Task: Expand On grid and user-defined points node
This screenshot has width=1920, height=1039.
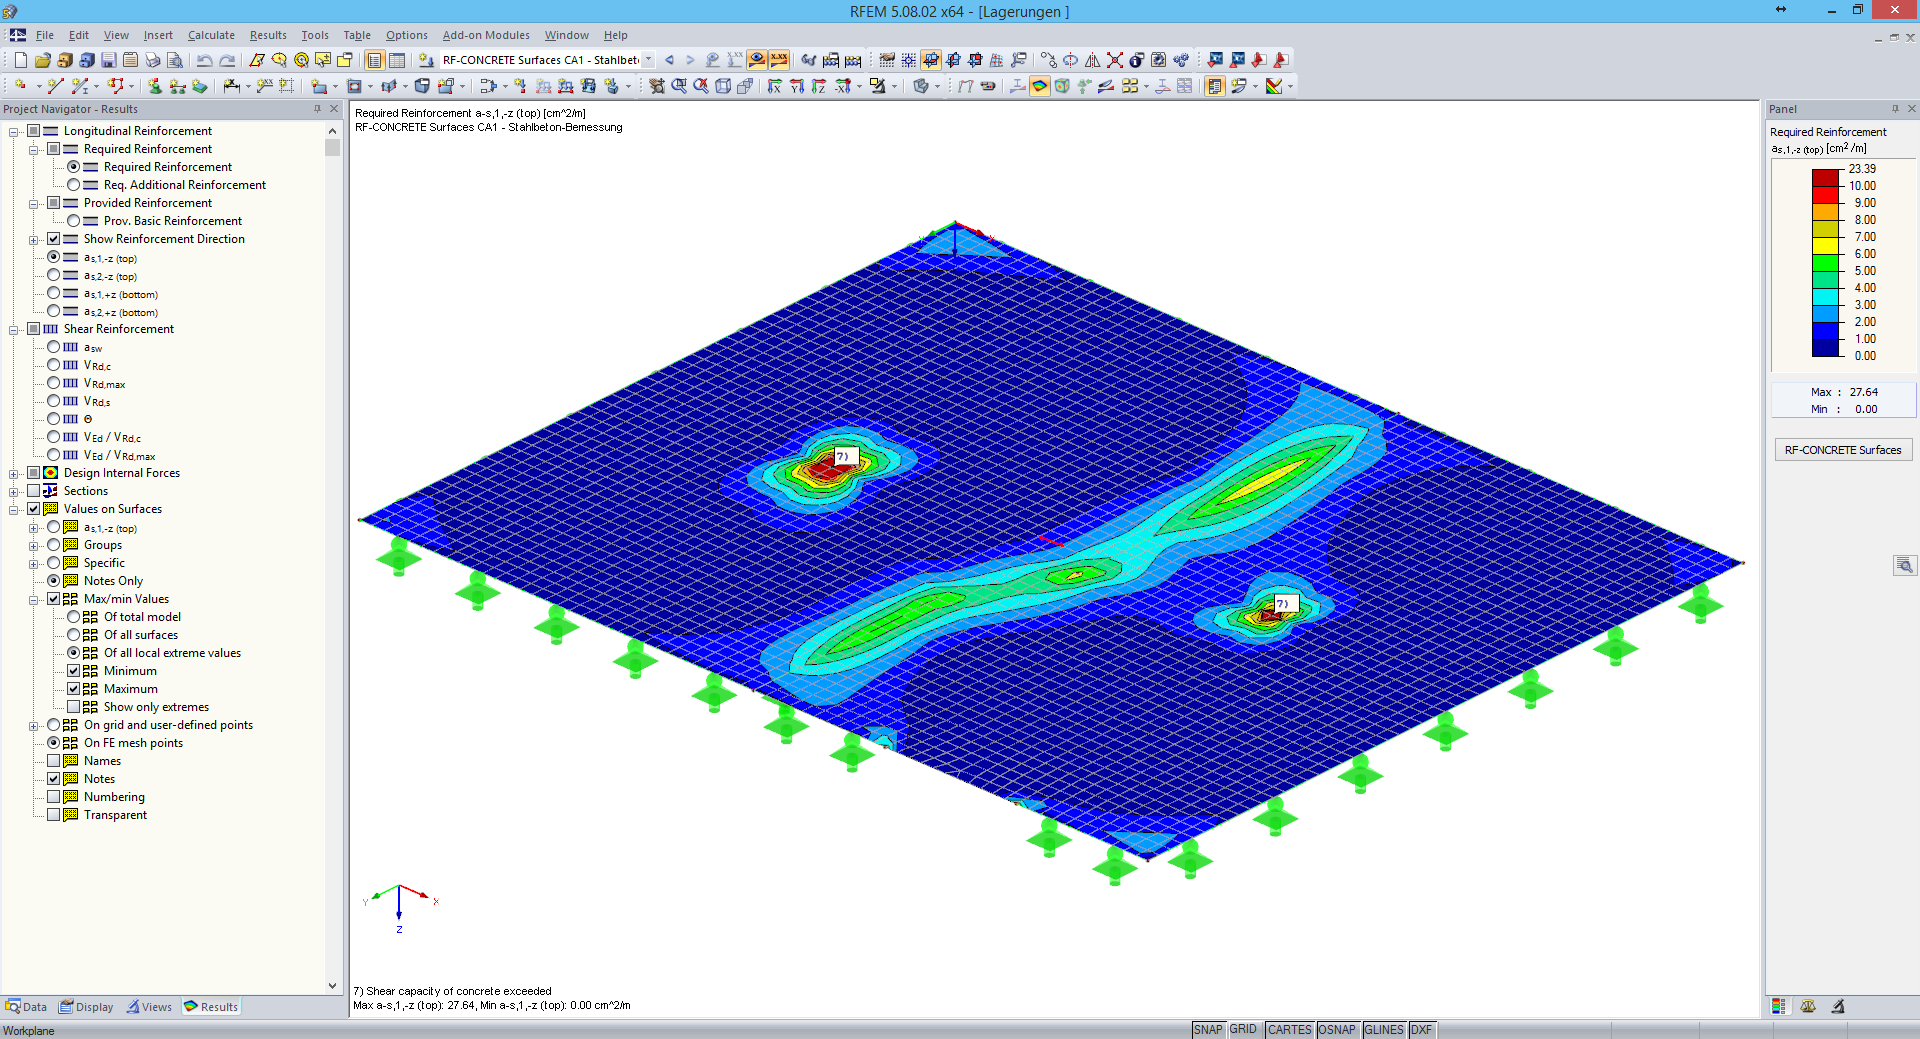Action: click(x=34, y=725)
